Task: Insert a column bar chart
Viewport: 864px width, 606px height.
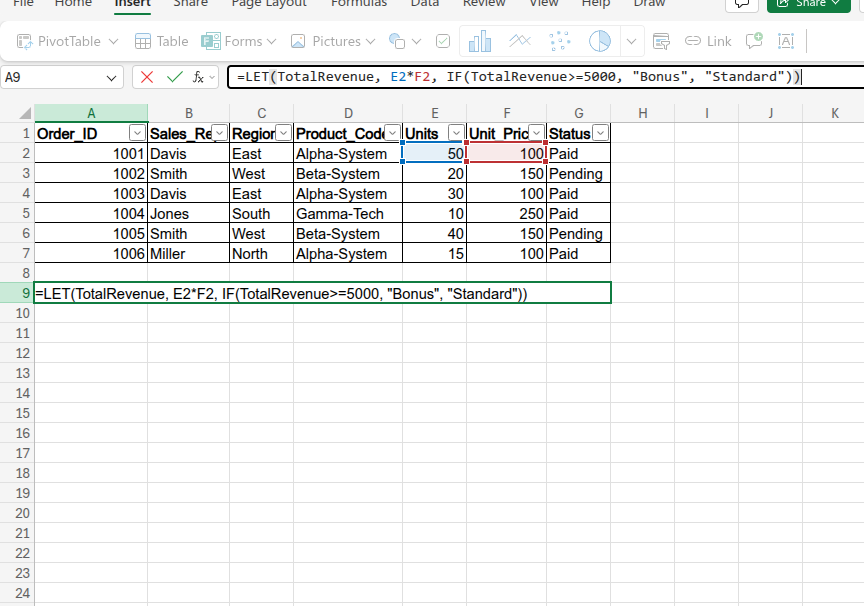Action: 480,41
